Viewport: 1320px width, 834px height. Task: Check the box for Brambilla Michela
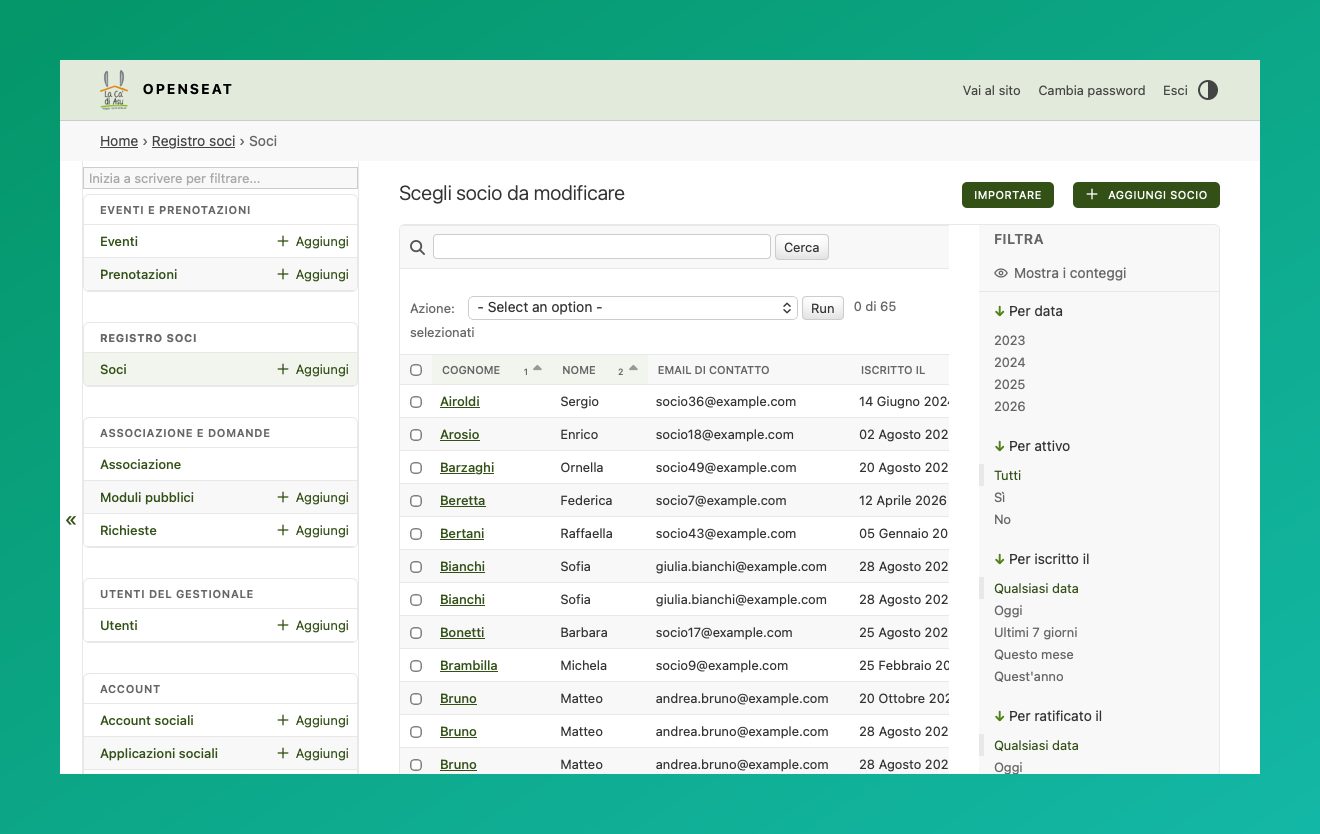pos(416,666)
